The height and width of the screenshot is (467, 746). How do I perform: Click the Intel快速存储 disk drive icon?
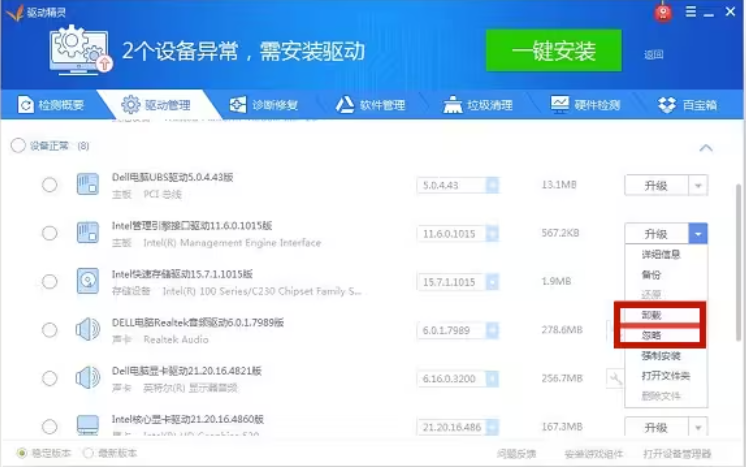point(88,281)
